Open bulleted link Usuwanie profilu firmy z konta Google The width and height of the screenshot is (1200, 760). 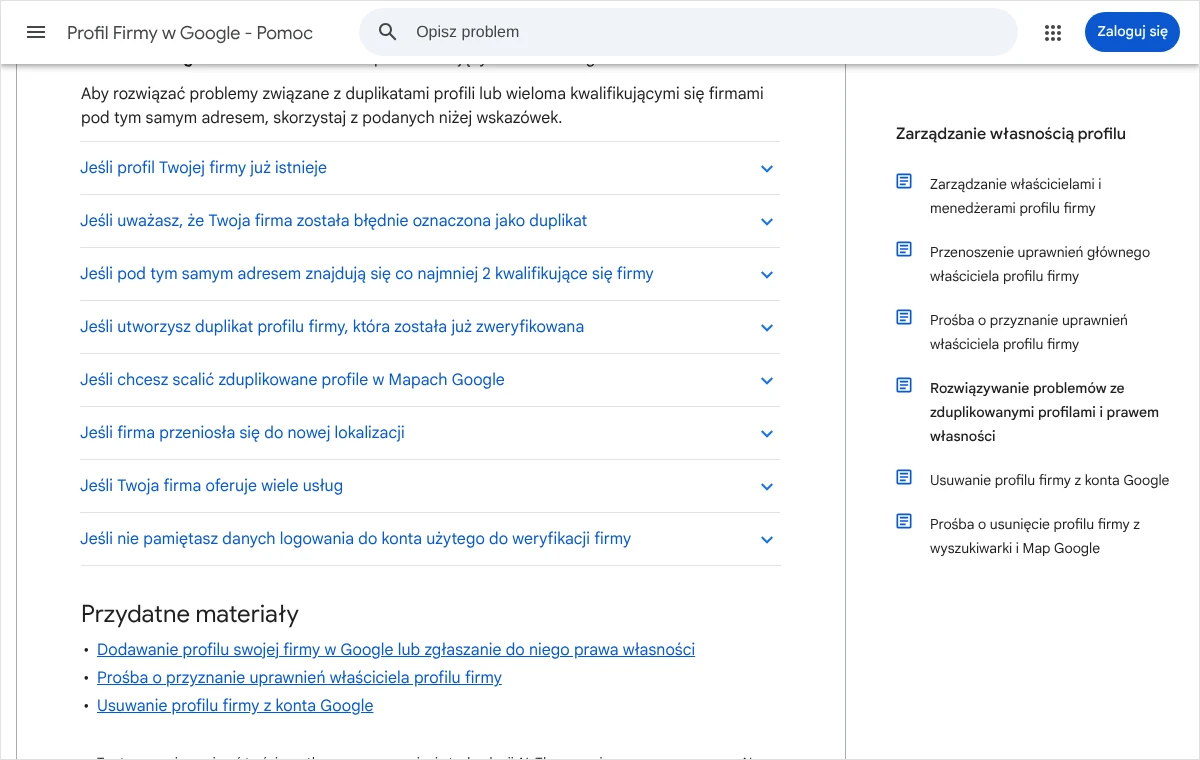tap(235, 706)
